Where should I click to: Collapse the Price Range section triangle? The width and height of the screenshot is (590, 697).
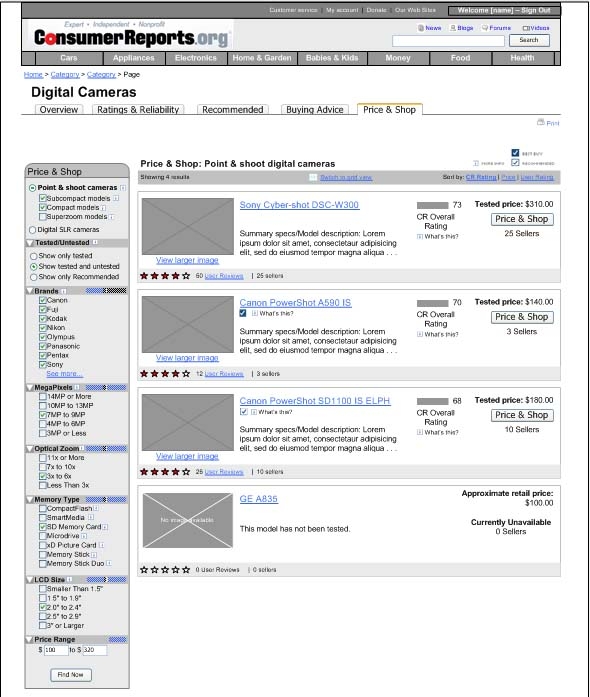(30, 640)
